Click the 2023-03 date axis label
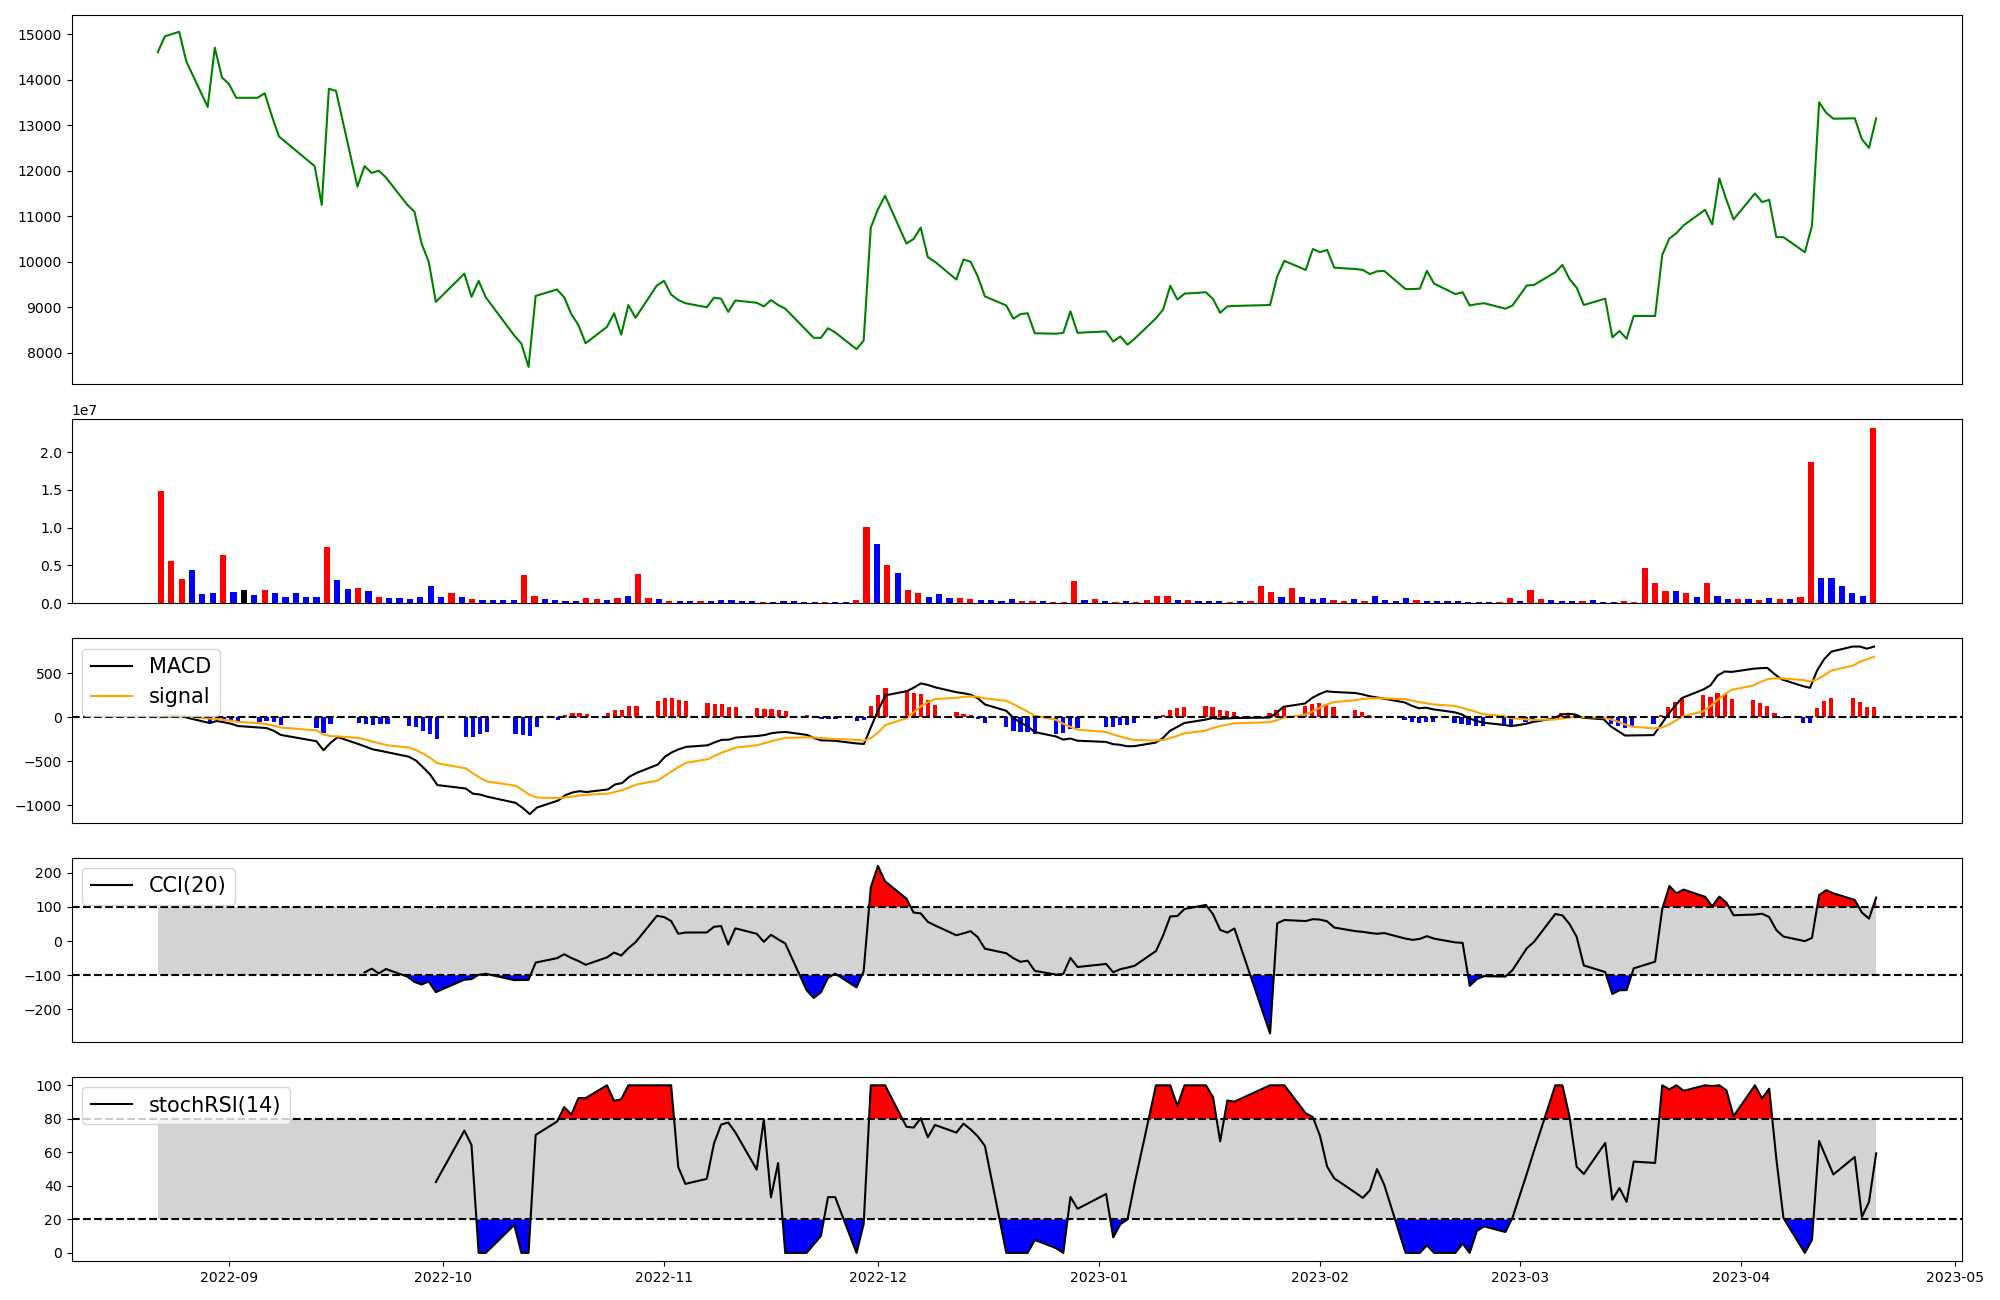 point(1520,1277)
